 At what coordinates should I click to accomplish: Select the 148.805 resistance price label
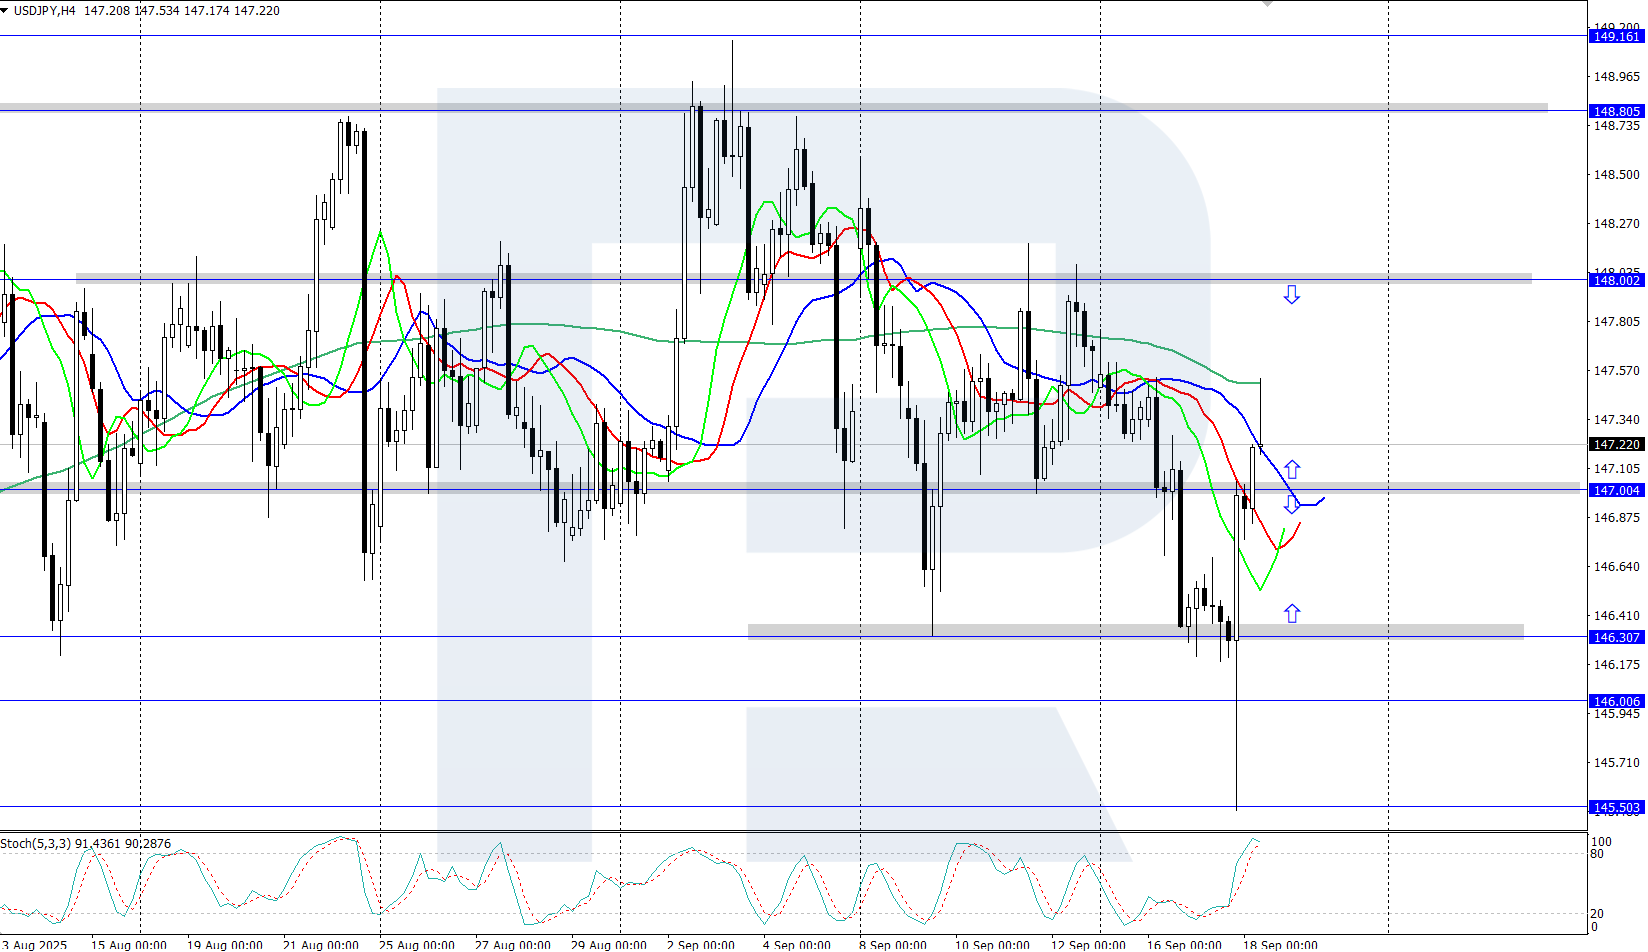(1616, 111)
